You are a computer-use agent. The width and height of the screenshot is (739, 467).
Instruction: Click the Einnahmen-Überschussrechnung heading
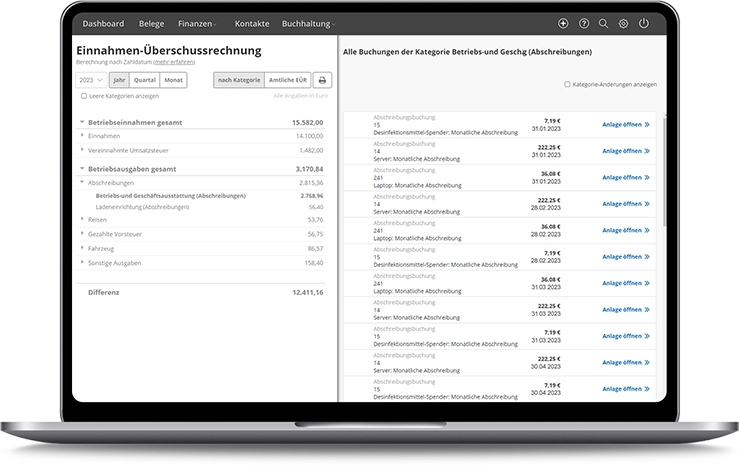[x=169, y=50]
